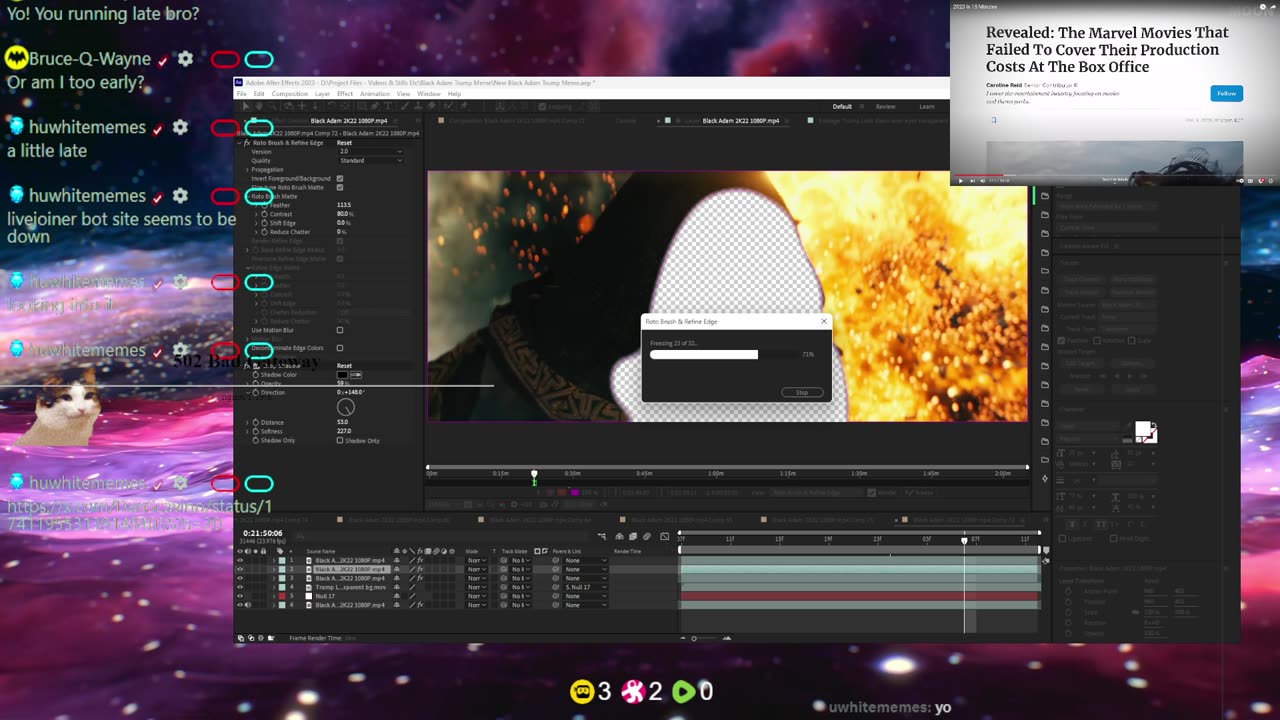Open the Graph Editor in timeline

[x=664, y=536]
